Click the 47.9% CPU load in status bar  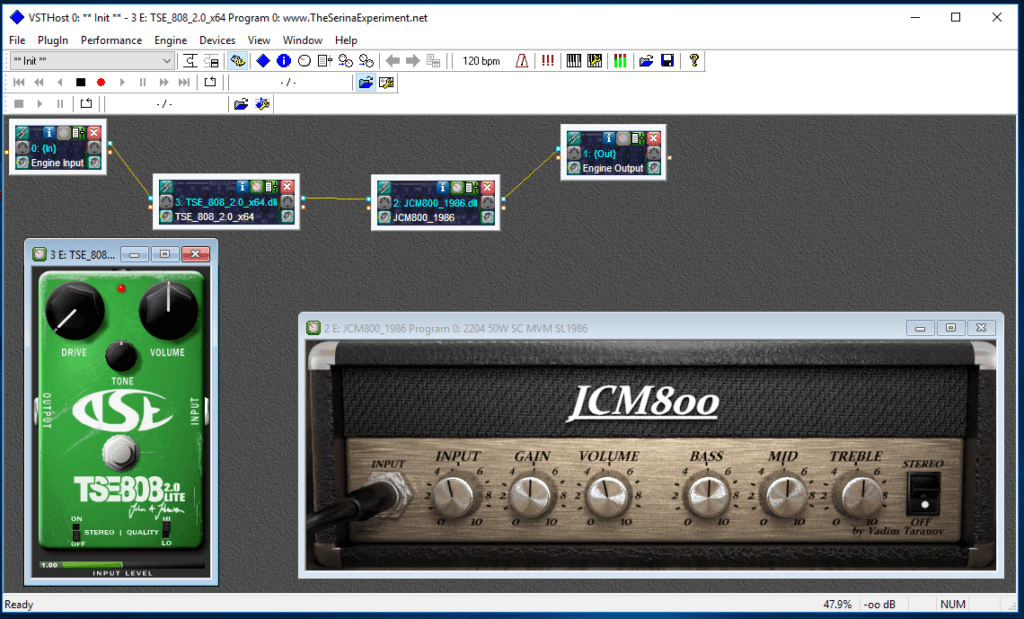pos(837,604)
